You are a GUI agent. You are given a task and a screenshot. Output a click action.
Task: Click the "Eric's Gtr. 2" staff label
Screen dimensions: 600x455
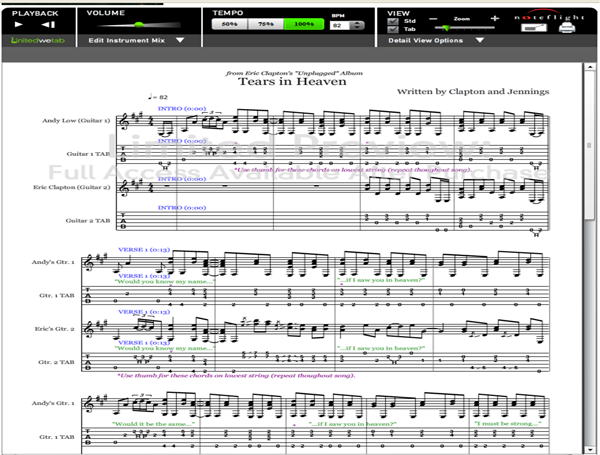click(x=54, y=329)
